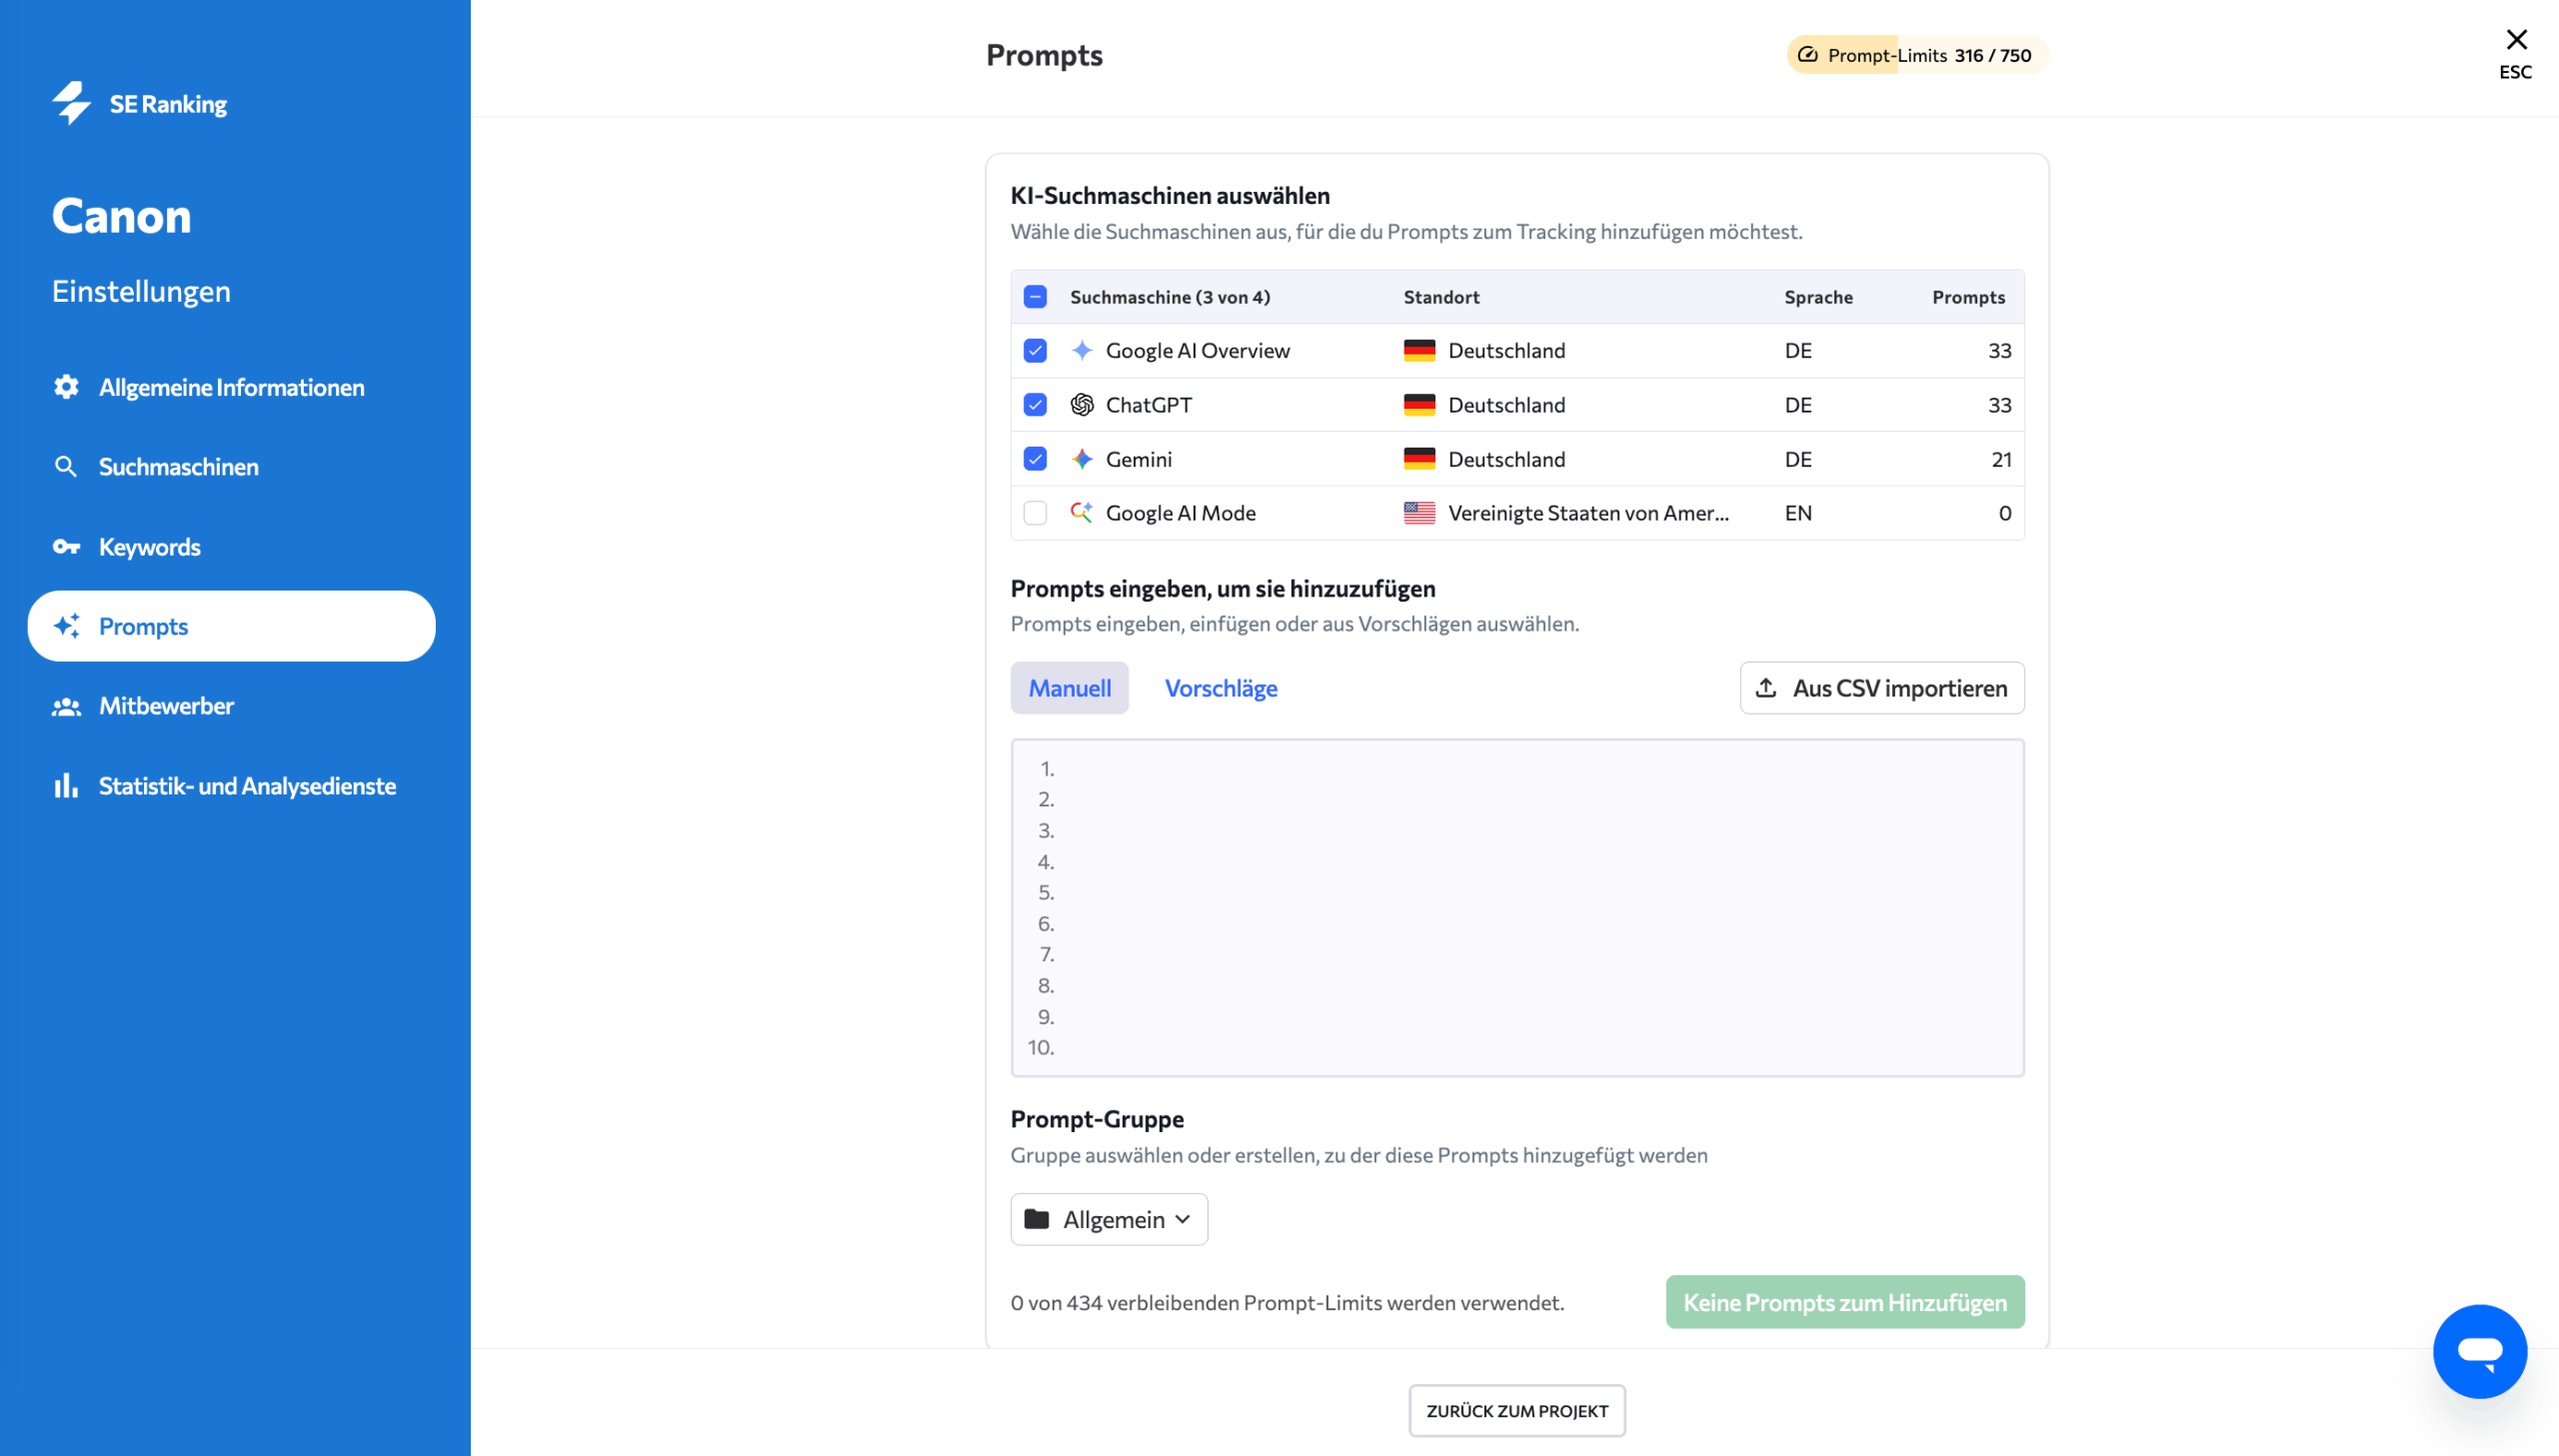Click the Suchmaschinen magnifier icon
The height and width of the screenshot is (1456, 2559).
click(66, 467)
